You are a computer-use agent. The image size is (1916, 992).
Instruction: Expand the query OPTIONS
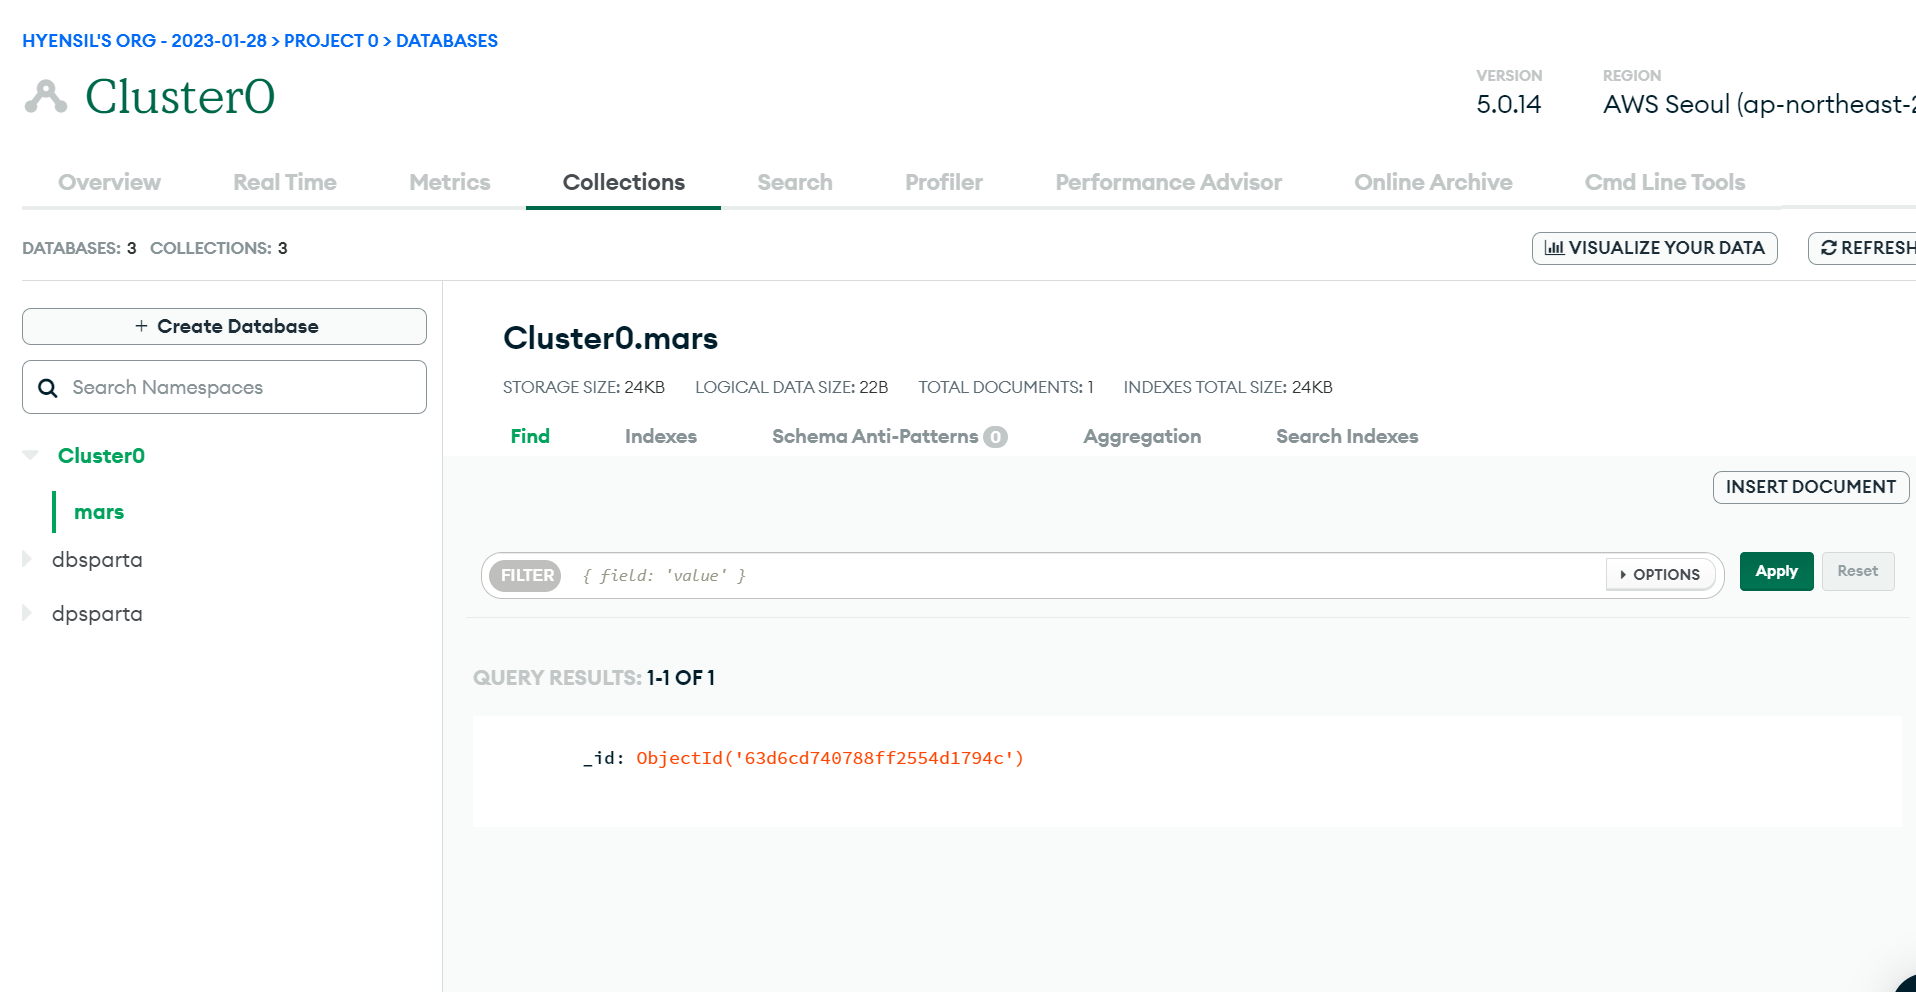[1660, 575]
